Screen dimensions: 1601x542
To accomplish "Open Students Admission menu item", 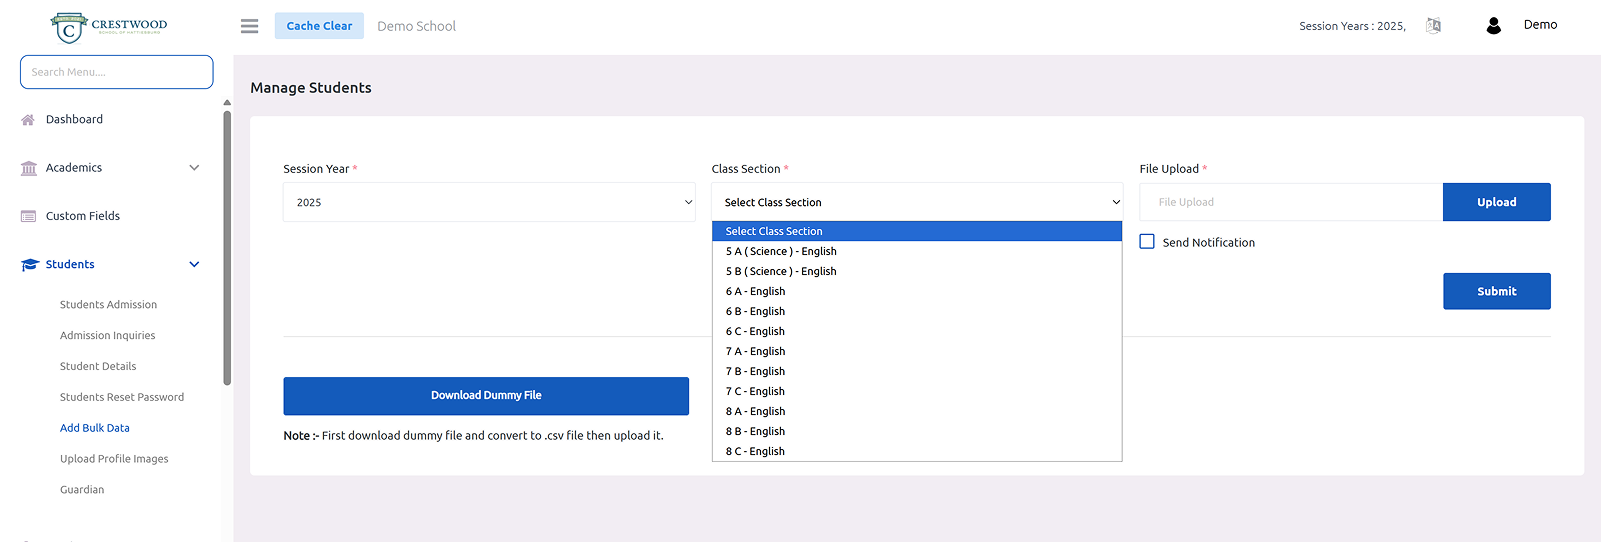I will click(108, 305).
